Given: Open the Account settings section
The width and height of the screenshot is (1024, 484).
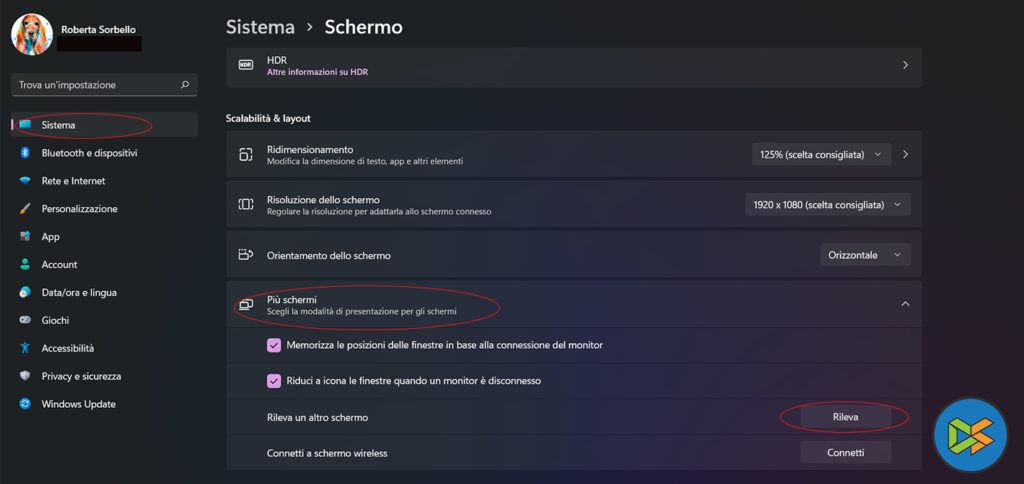Looking at the screenshot, I should pyautogui.click(x=59, y=265).
